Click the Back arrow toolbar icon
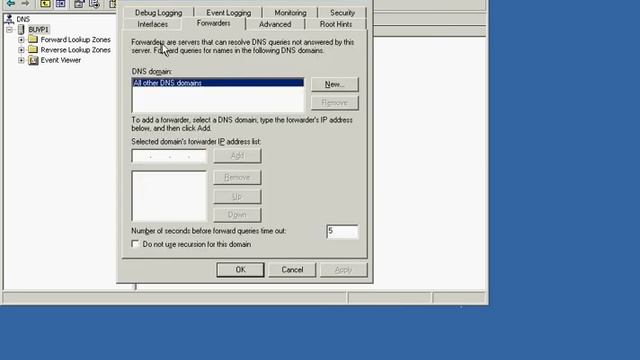 click(x=11, y=4)
